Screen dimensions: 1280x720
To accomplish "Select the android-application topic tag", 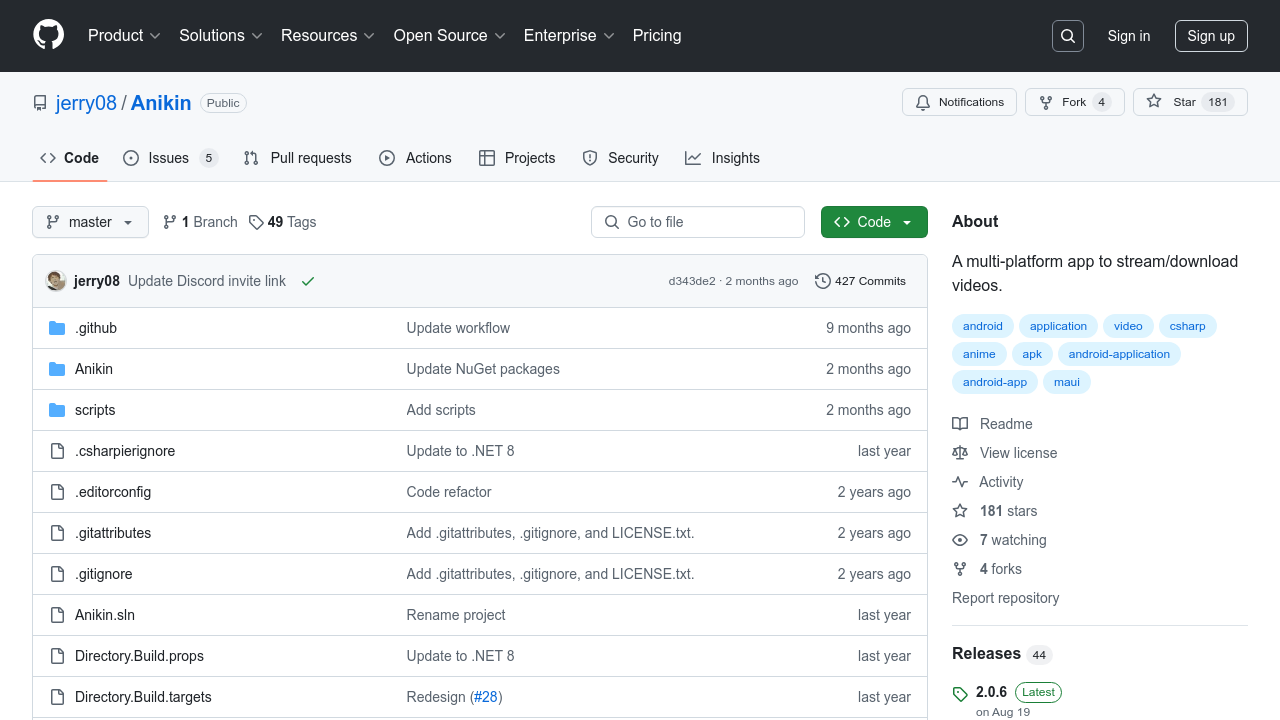I will click(x=1119, y=354).
